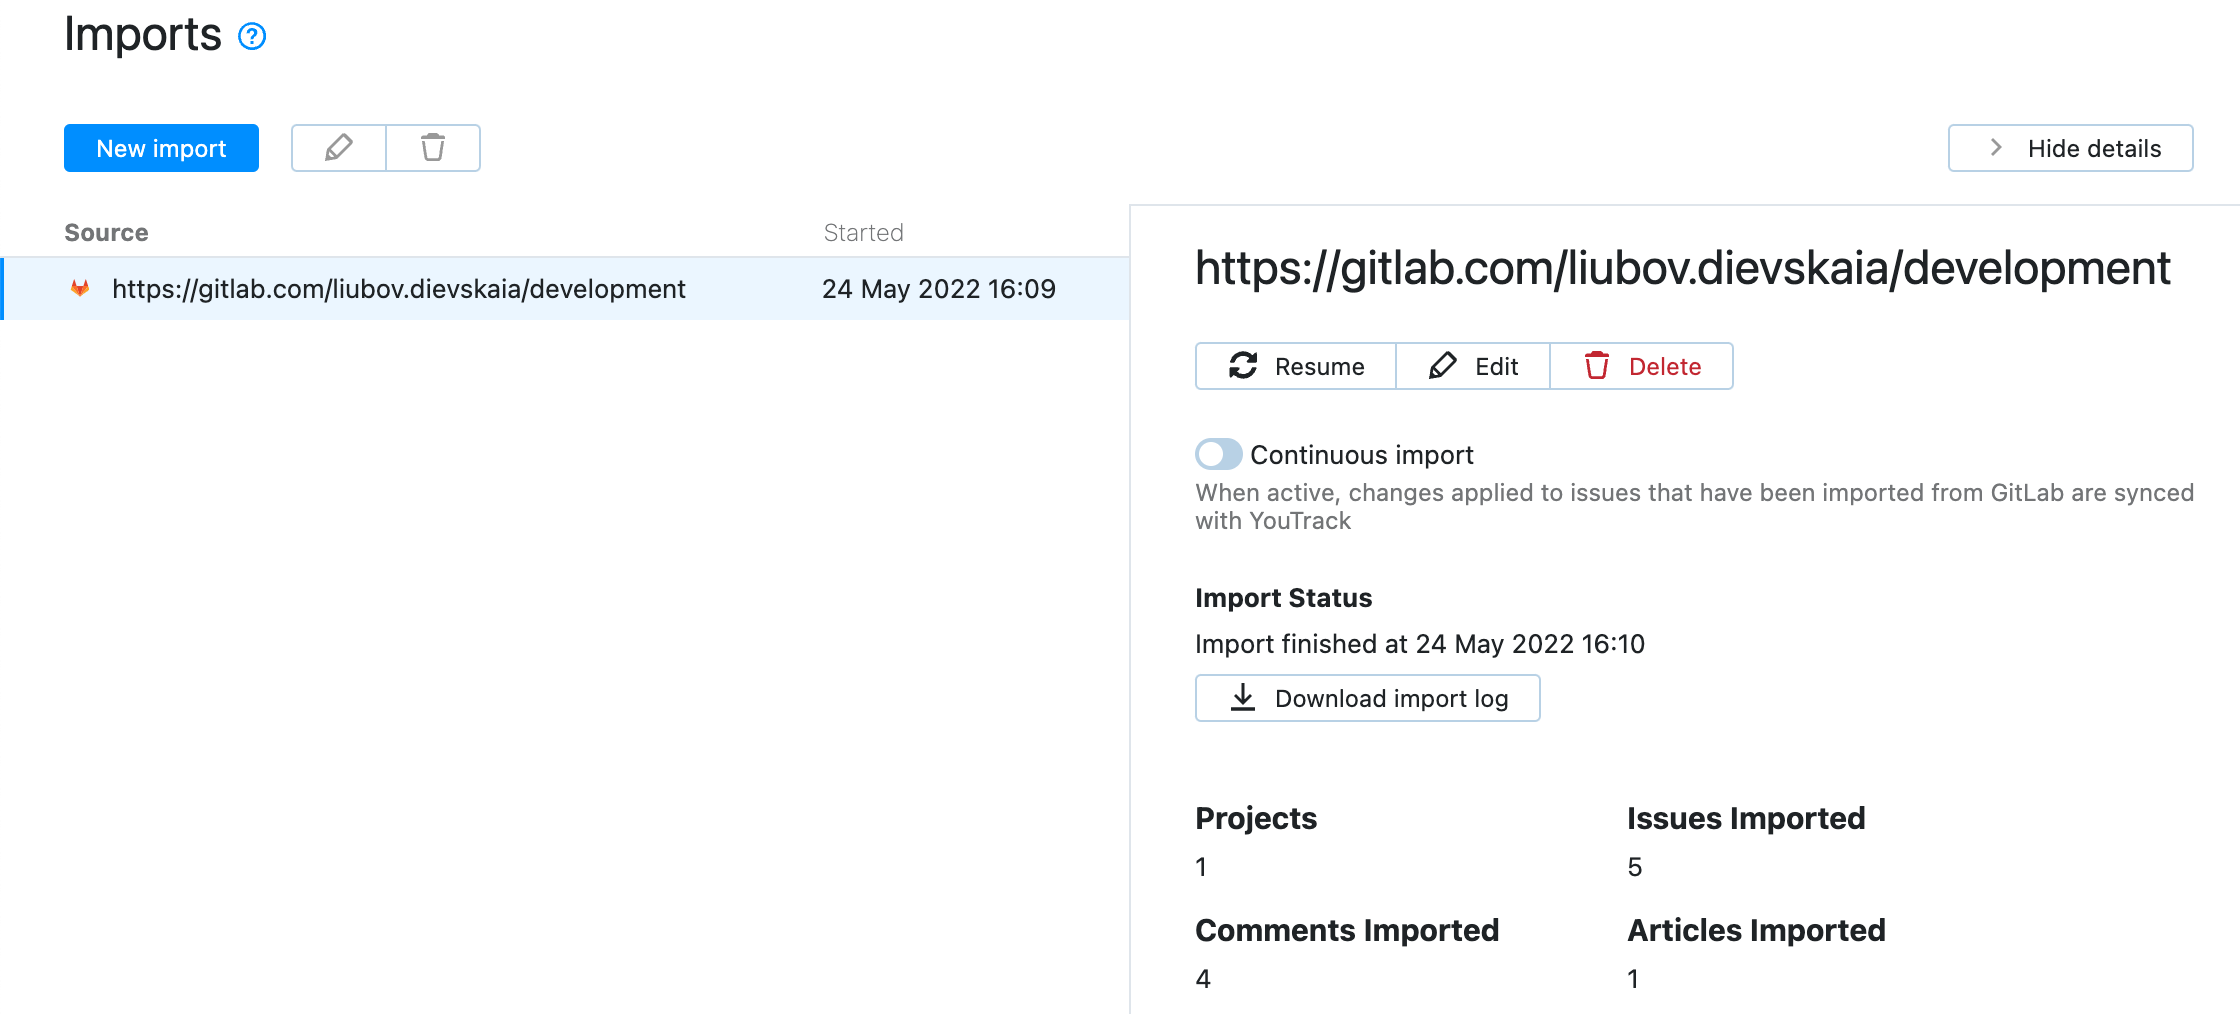This screenshot has width=2240, height=1014.
Task: Select the gitlab.com/liubov.dievskaia/development import row
Action: (x=399, y=289)
